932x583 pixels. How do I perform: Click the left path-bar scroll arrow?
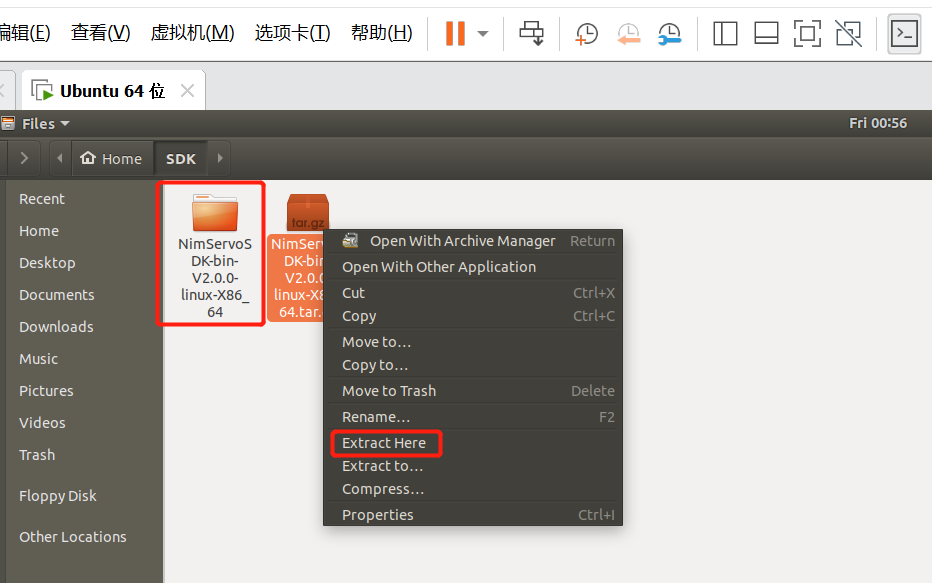(59, 158)
